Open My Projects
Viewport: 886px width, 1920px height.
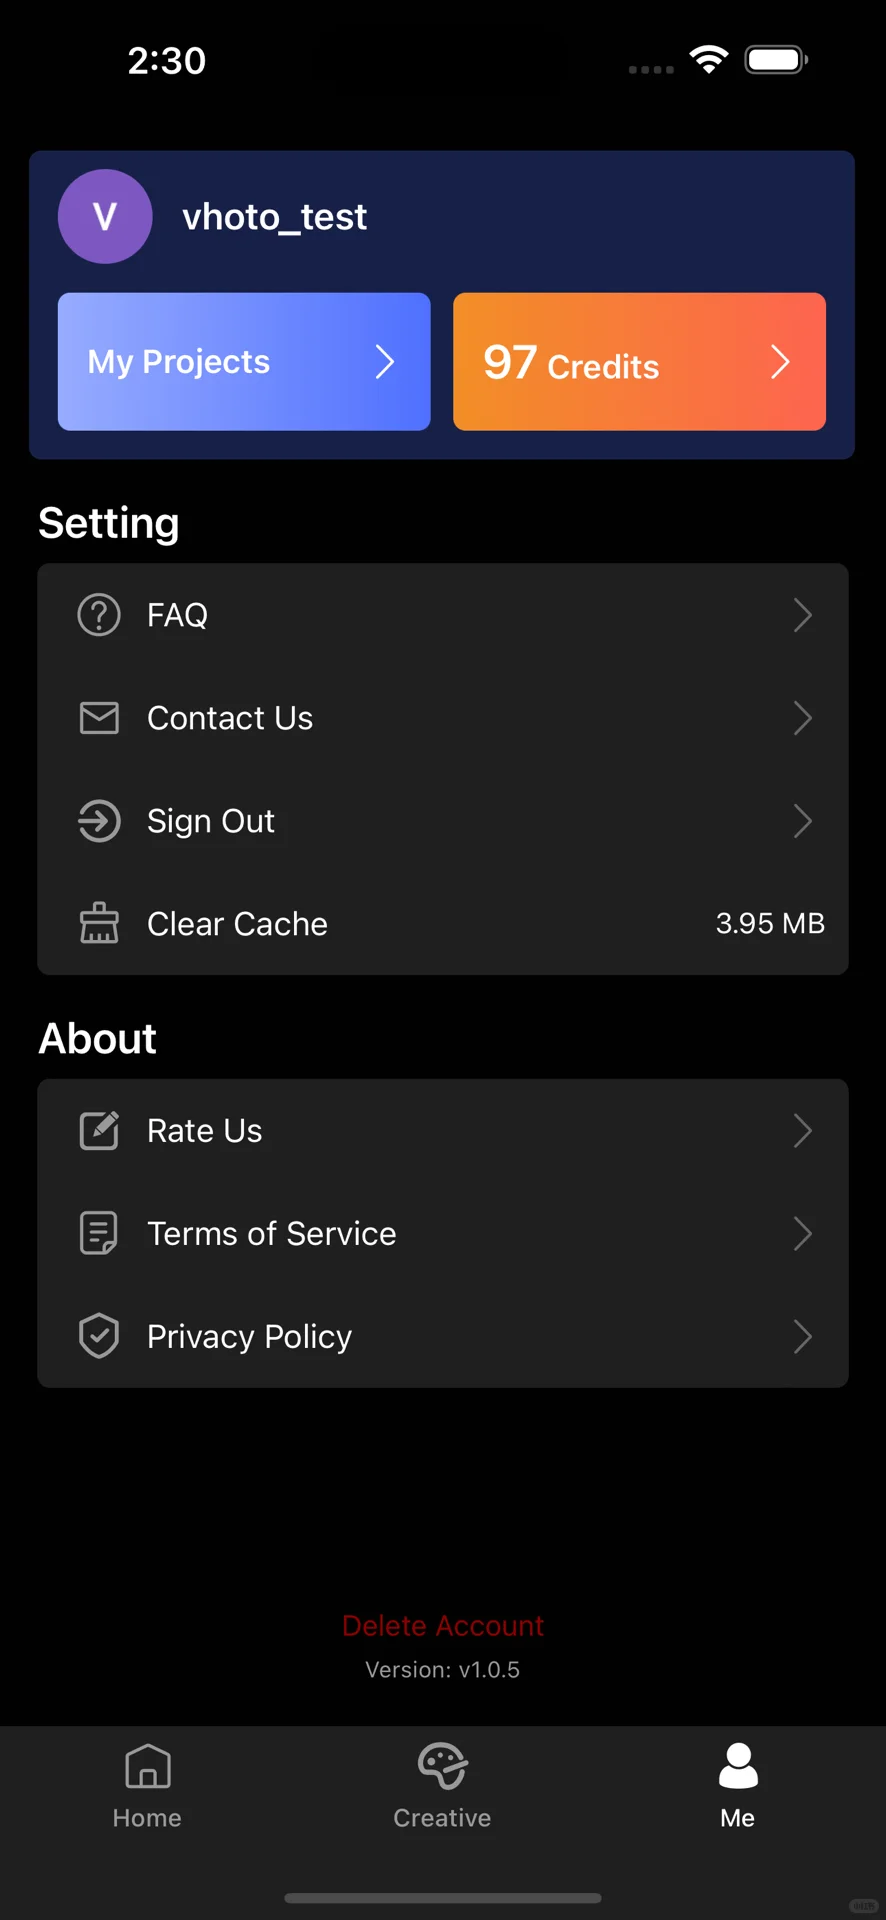click(x=244, y=362)
